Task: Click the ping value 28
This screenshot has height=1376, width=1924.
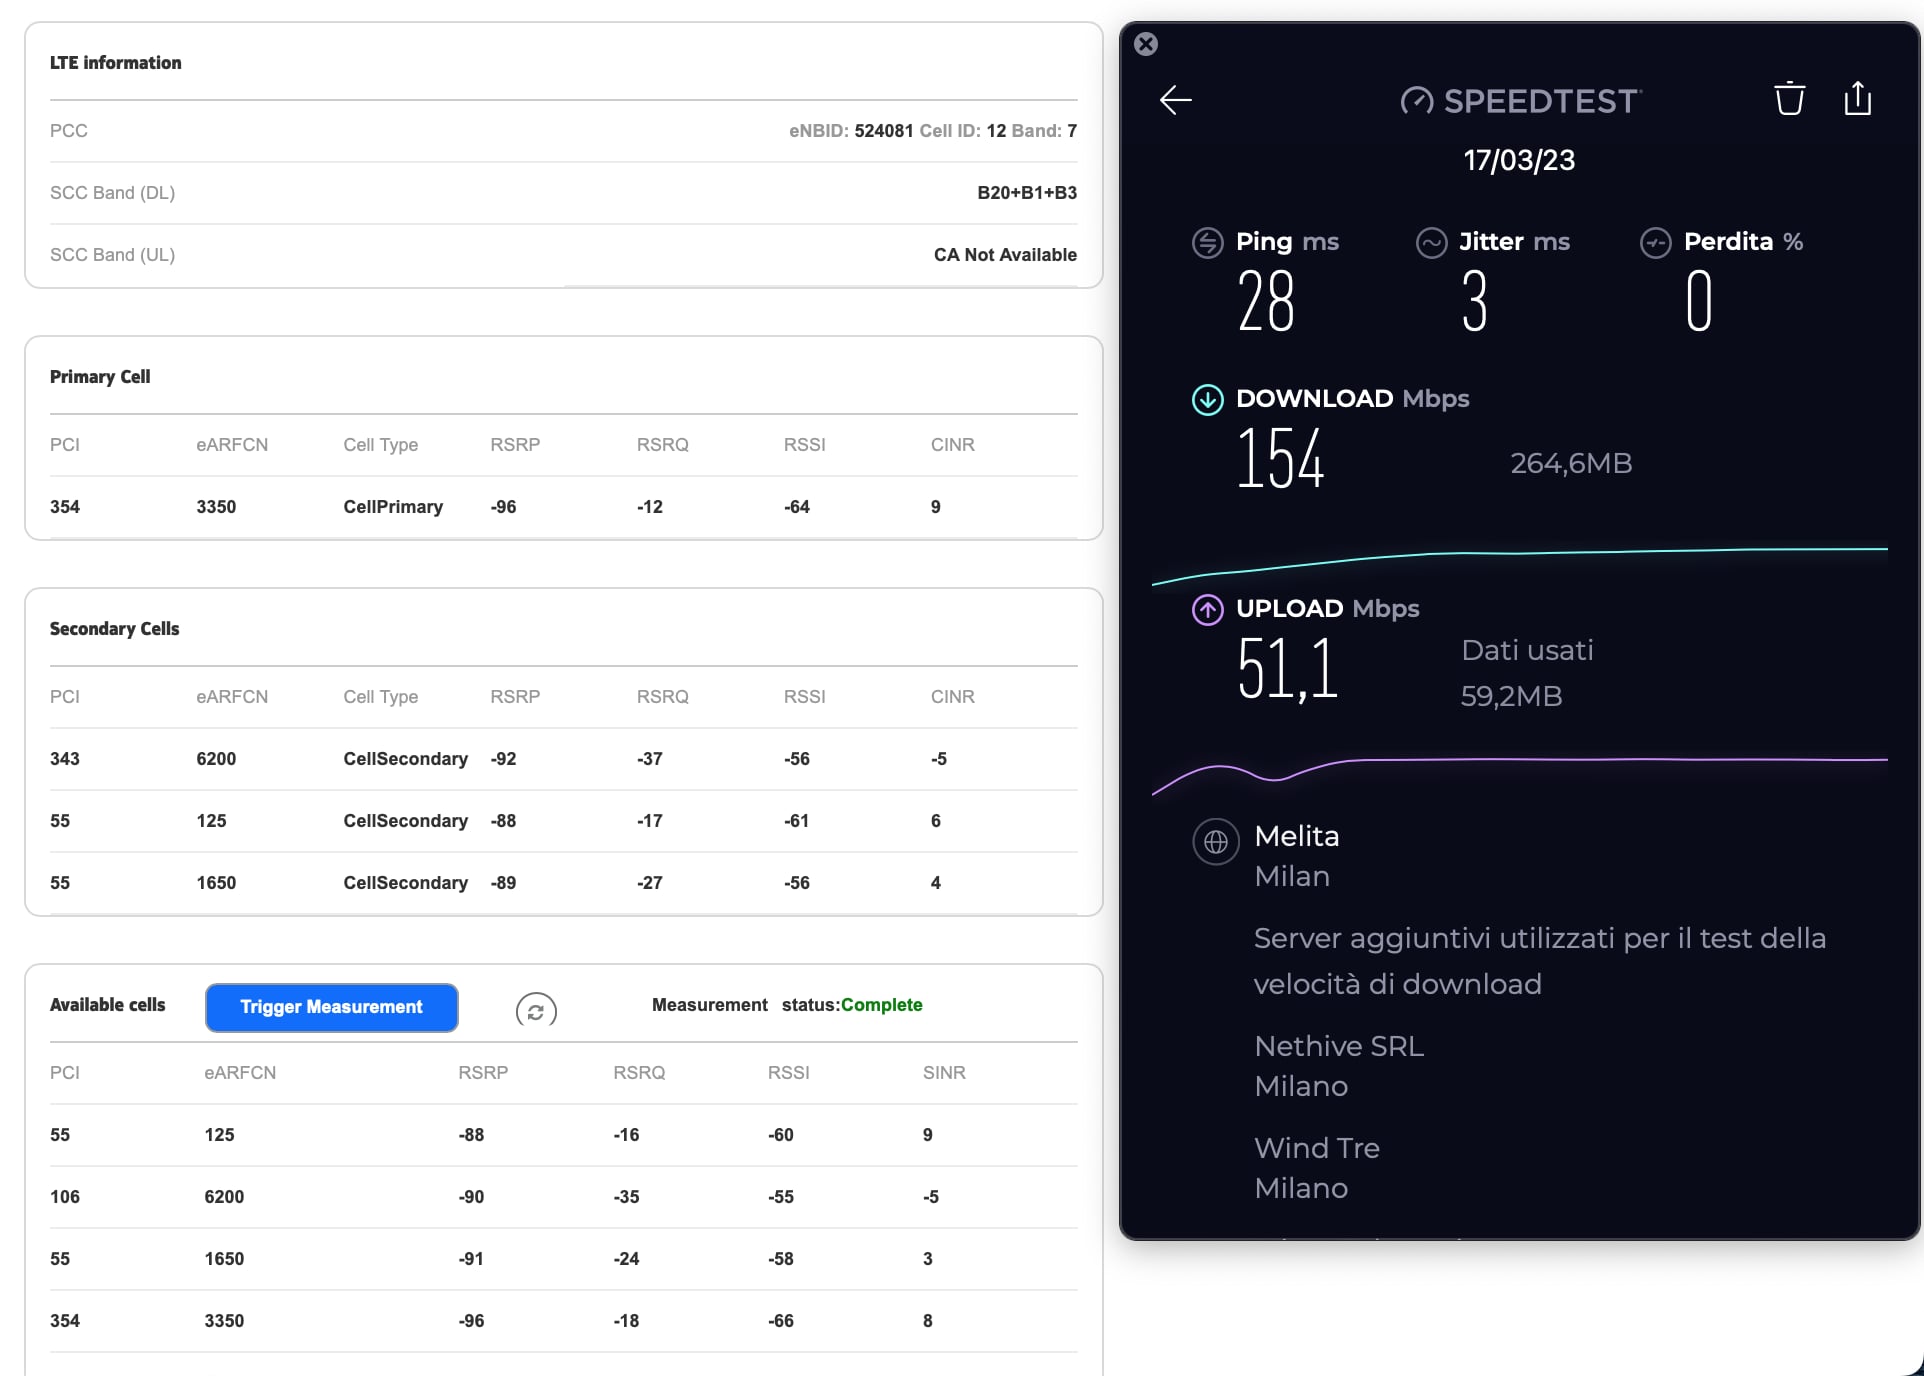Action: click(1266, 301)
